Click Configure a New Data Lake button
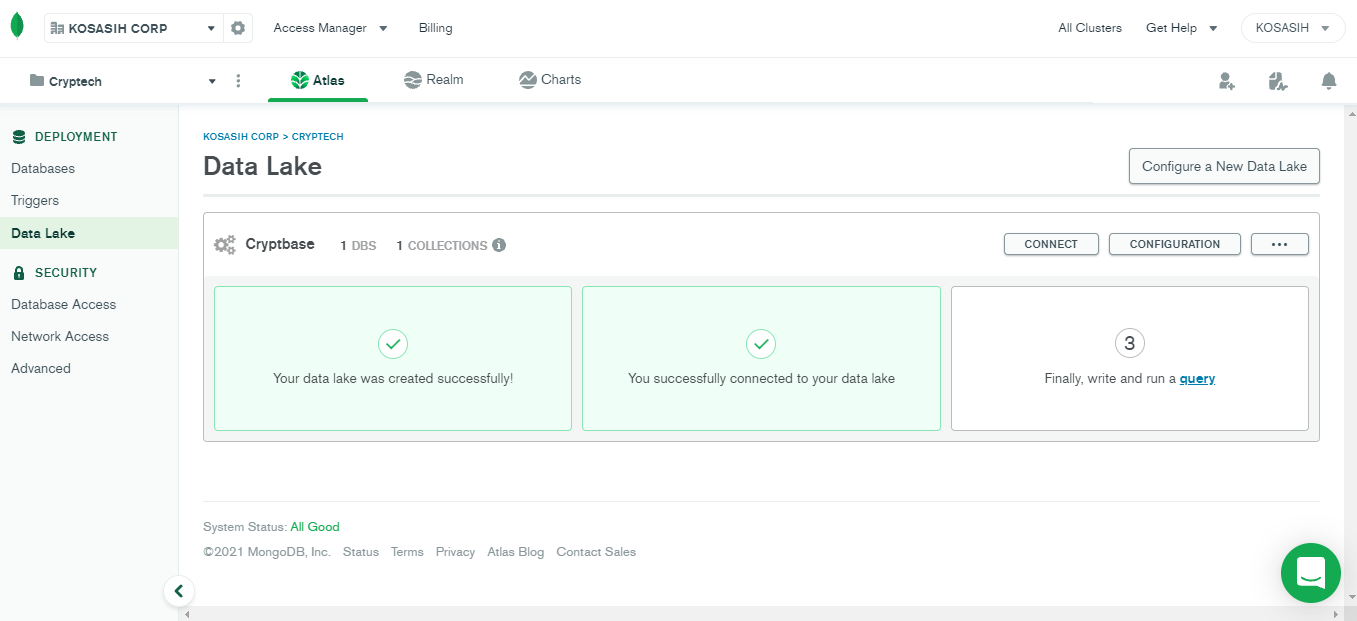 pos(1224,166)
